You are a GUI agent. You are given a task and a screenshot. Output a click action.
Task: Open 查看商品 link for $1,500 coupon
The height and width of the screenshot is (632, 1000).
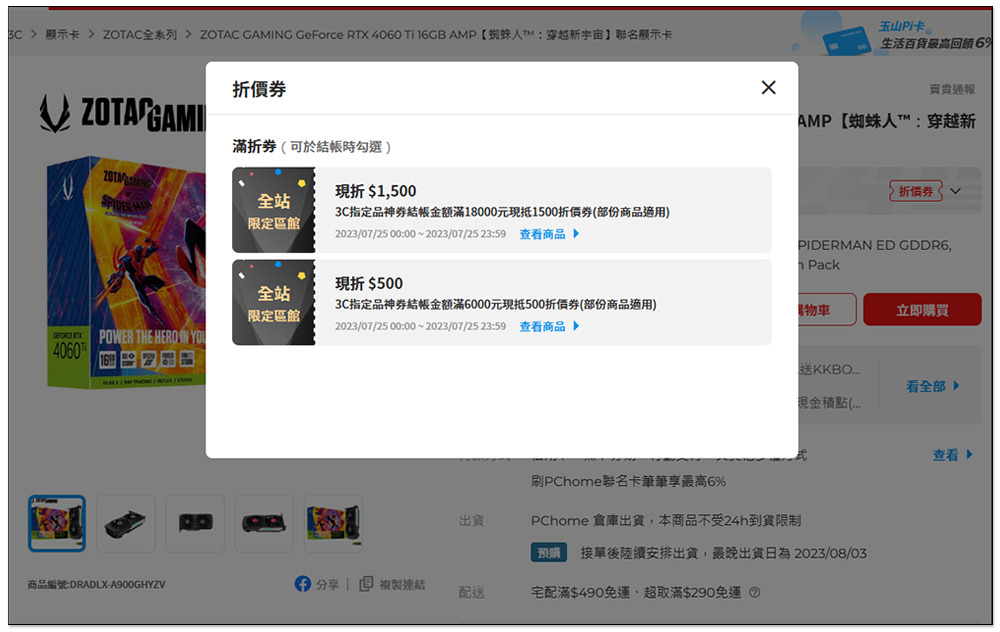[548, 234]
